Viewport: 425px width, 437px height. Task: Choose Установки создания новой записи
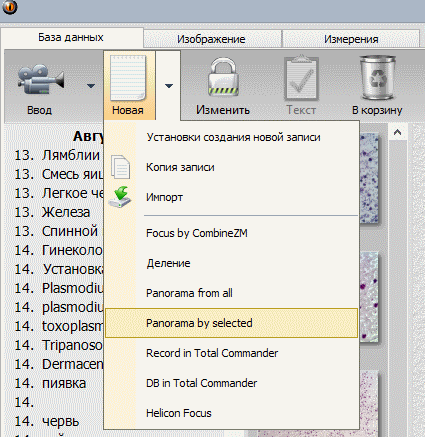231,137
